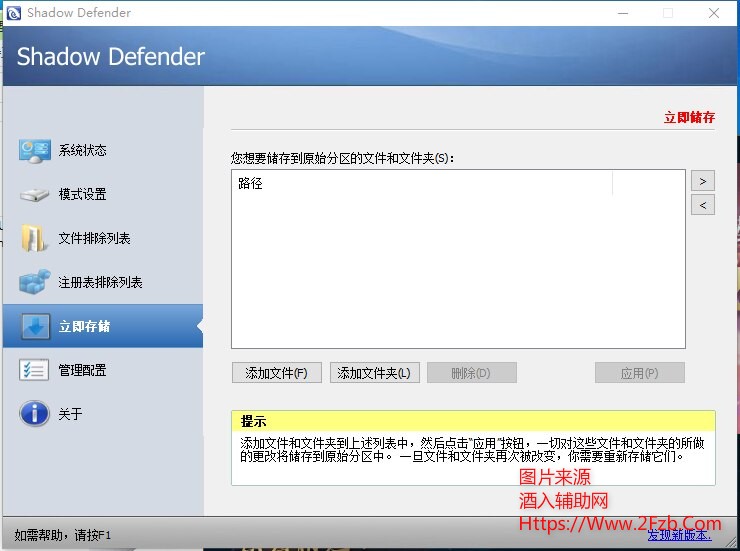Click the 添加文件夹(L) button
Screen dimensions: 740x551
pos(374,373)
